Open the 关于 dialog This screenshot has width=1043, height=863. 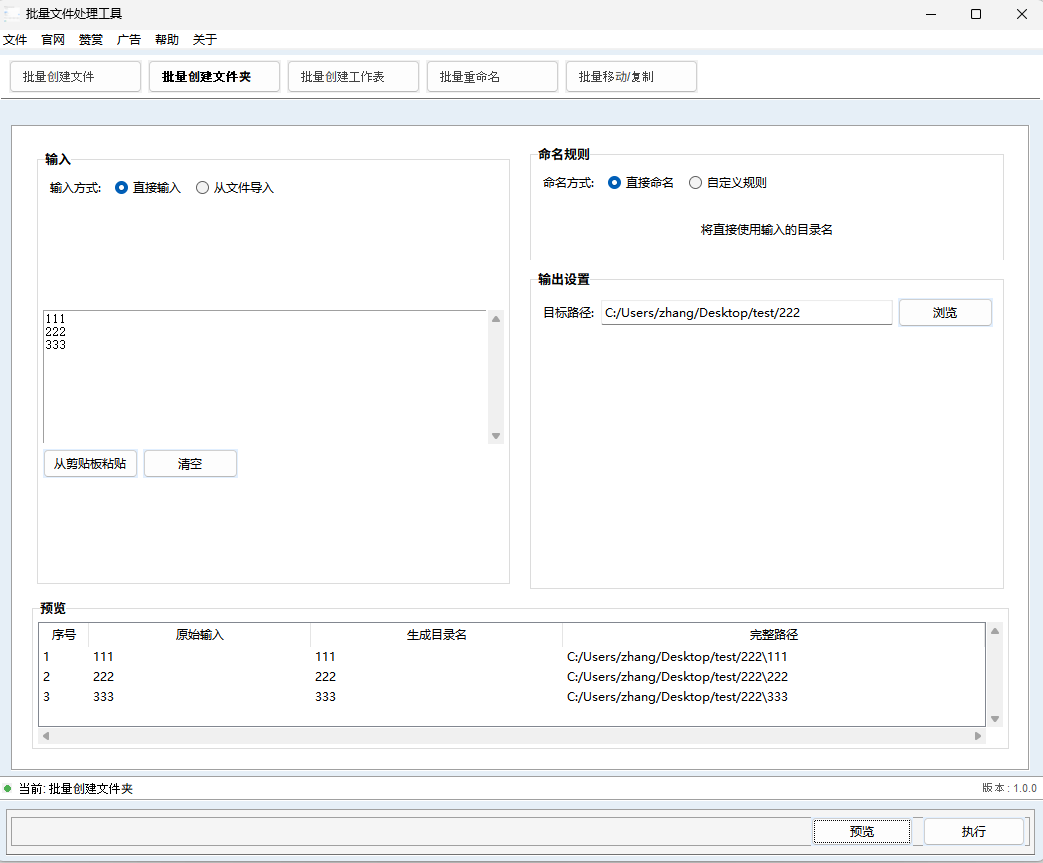(204, 39)
